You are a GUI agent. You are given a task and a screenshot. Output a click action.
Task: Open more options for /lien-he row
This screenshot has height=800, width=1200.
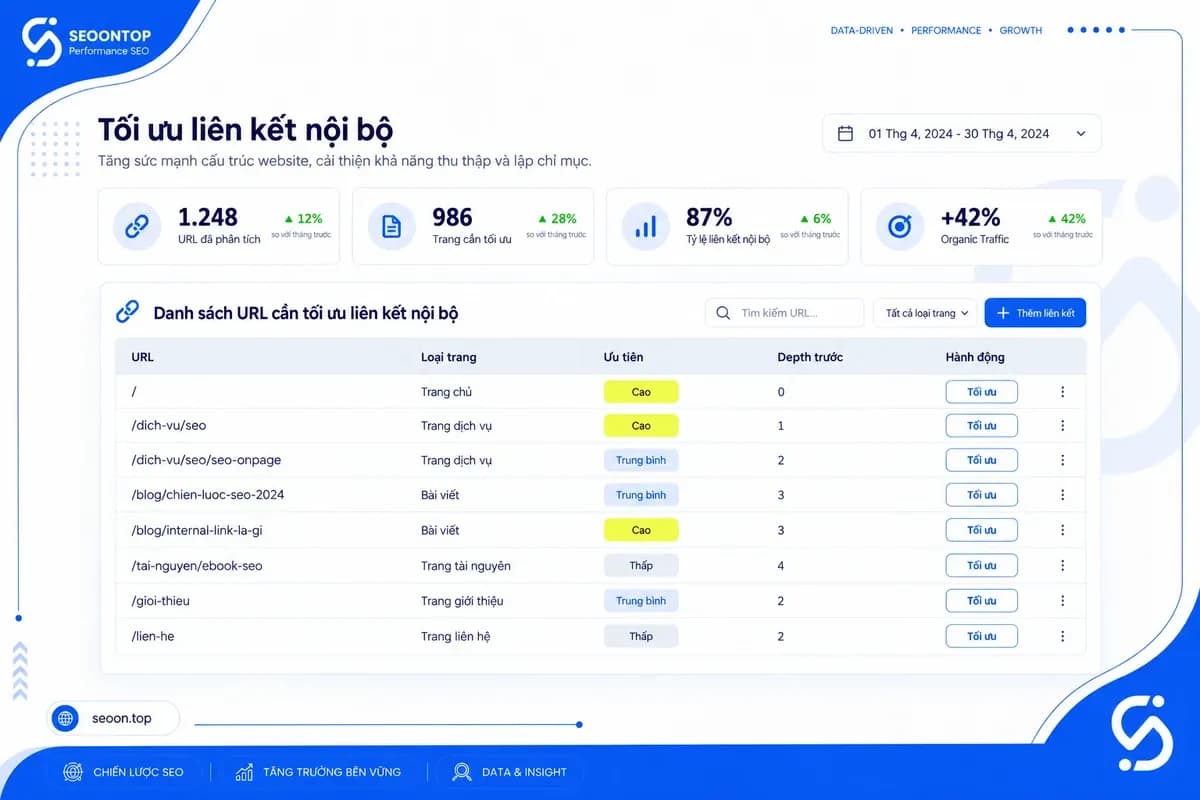pyautogui.click(x=1062, y=636)
